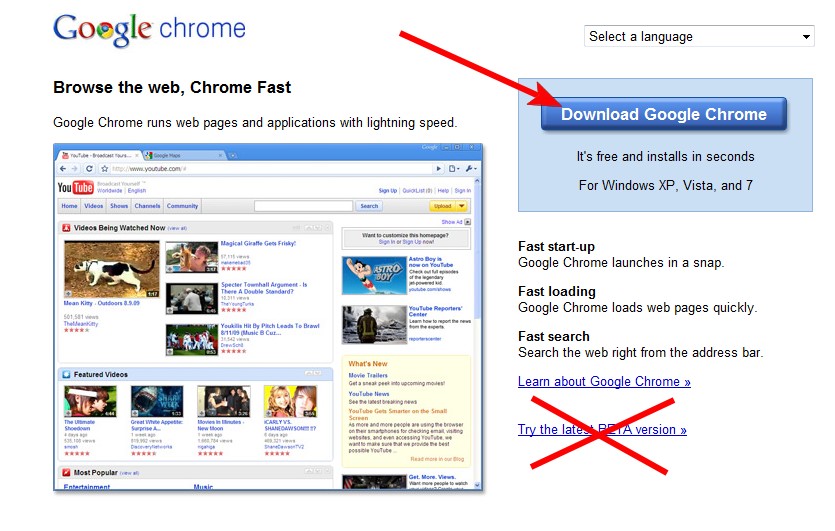
Task: Open the Try the latest BETA version link
Action: tap(602, 429)
